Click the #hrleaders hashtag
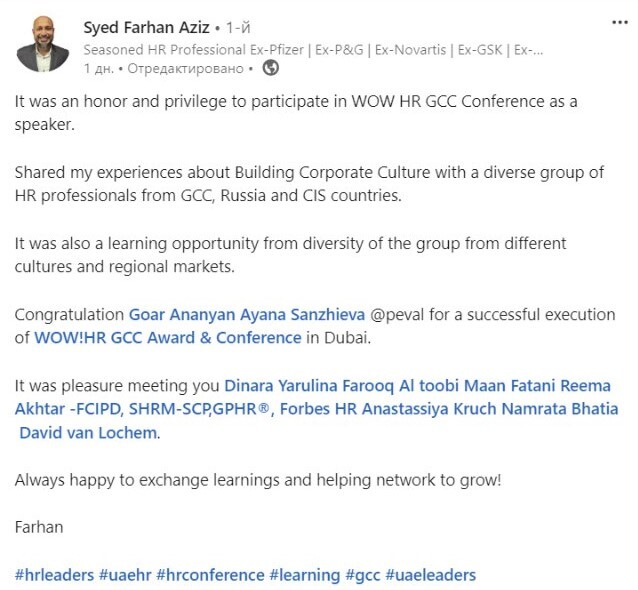The image size is (638, 590). click(x=54, y=575)
